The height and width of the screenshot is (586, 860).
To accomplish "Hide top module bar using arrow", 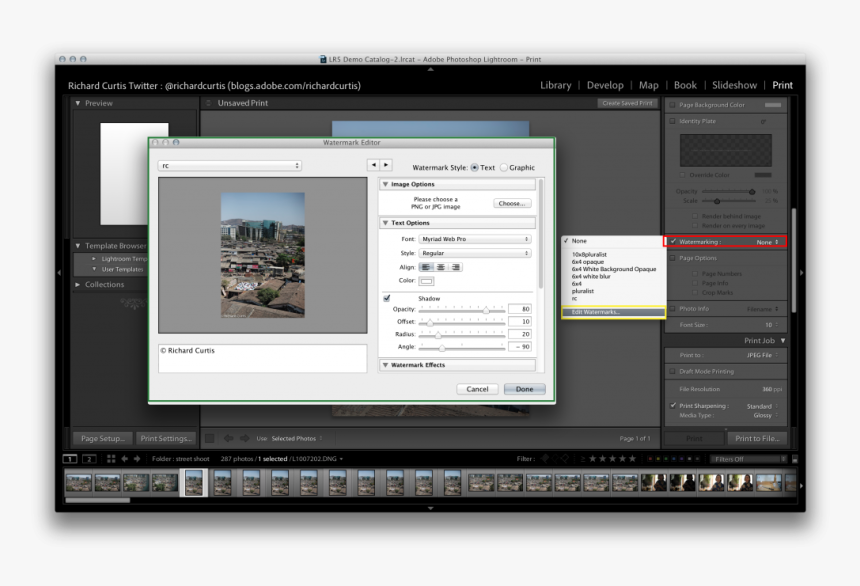I will coord(431,70).
